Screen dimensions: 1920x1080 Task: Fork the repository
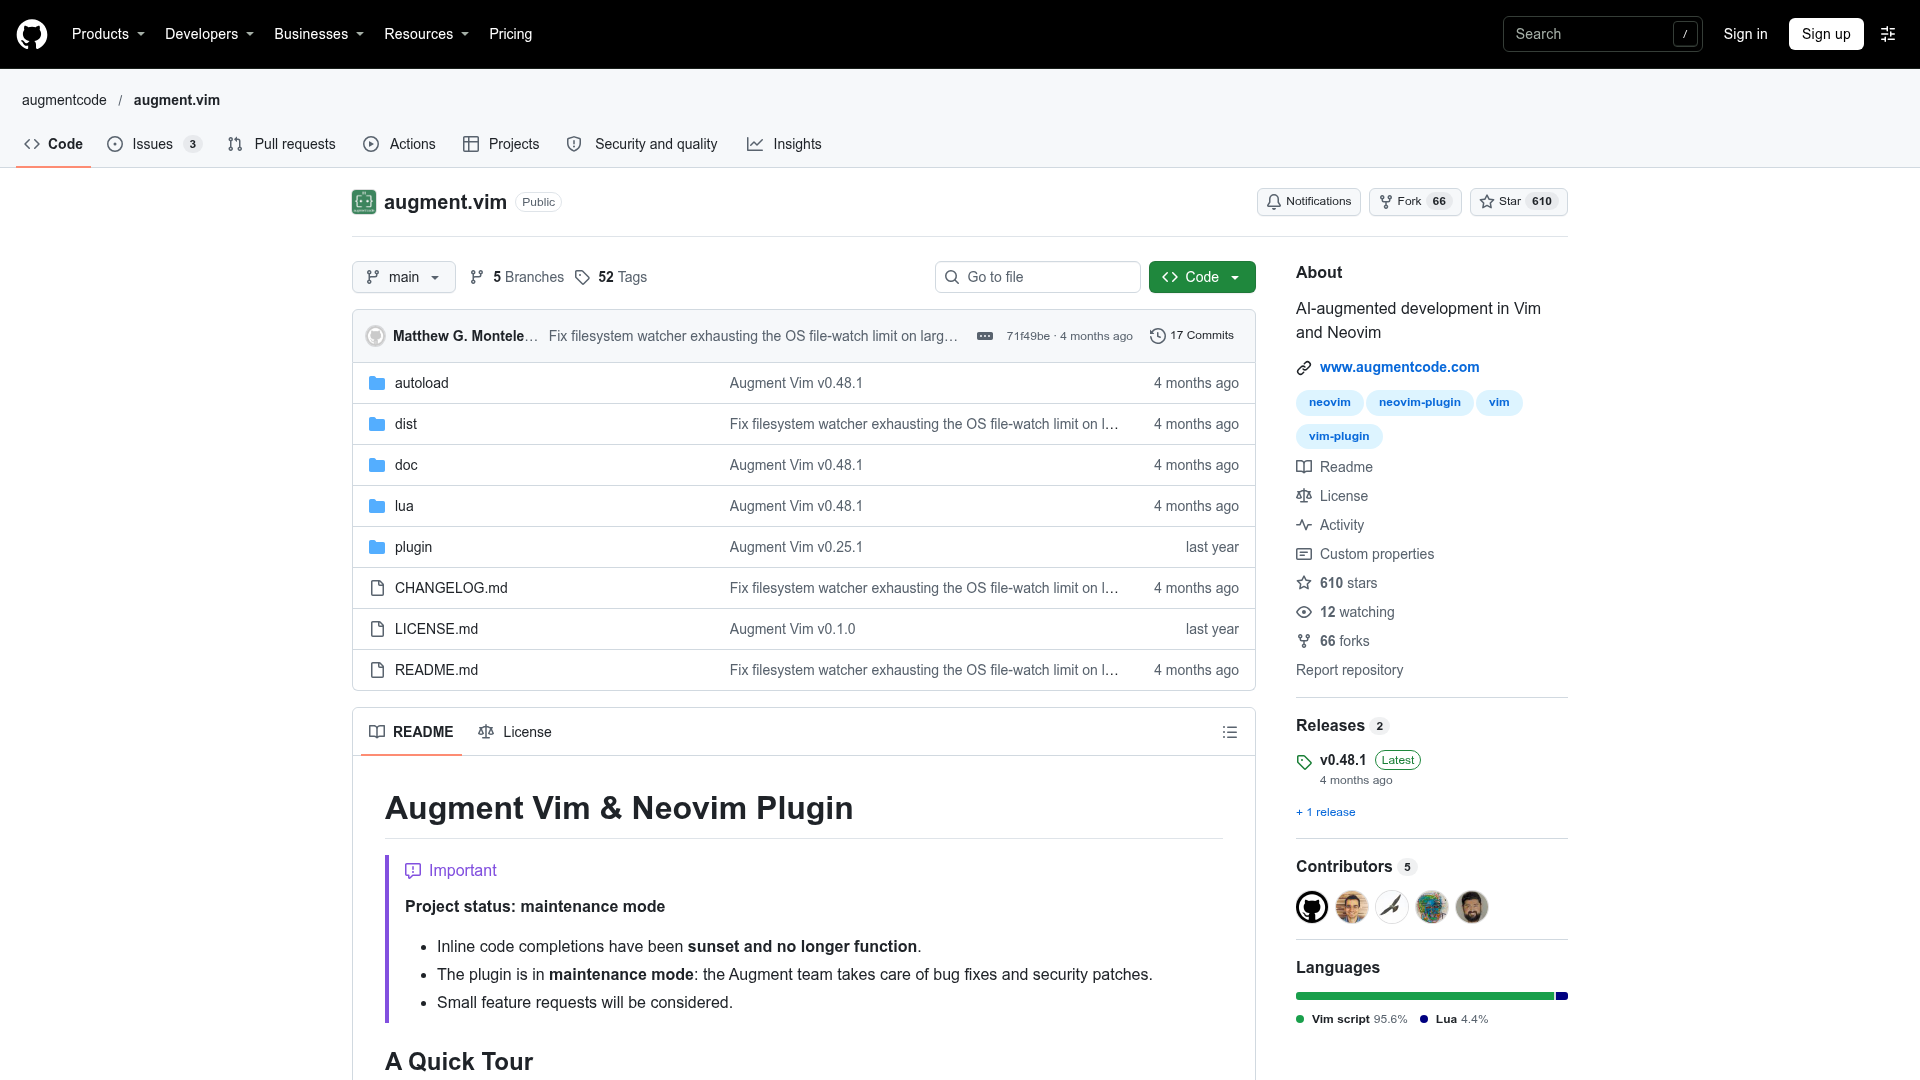pos(1415,202)
